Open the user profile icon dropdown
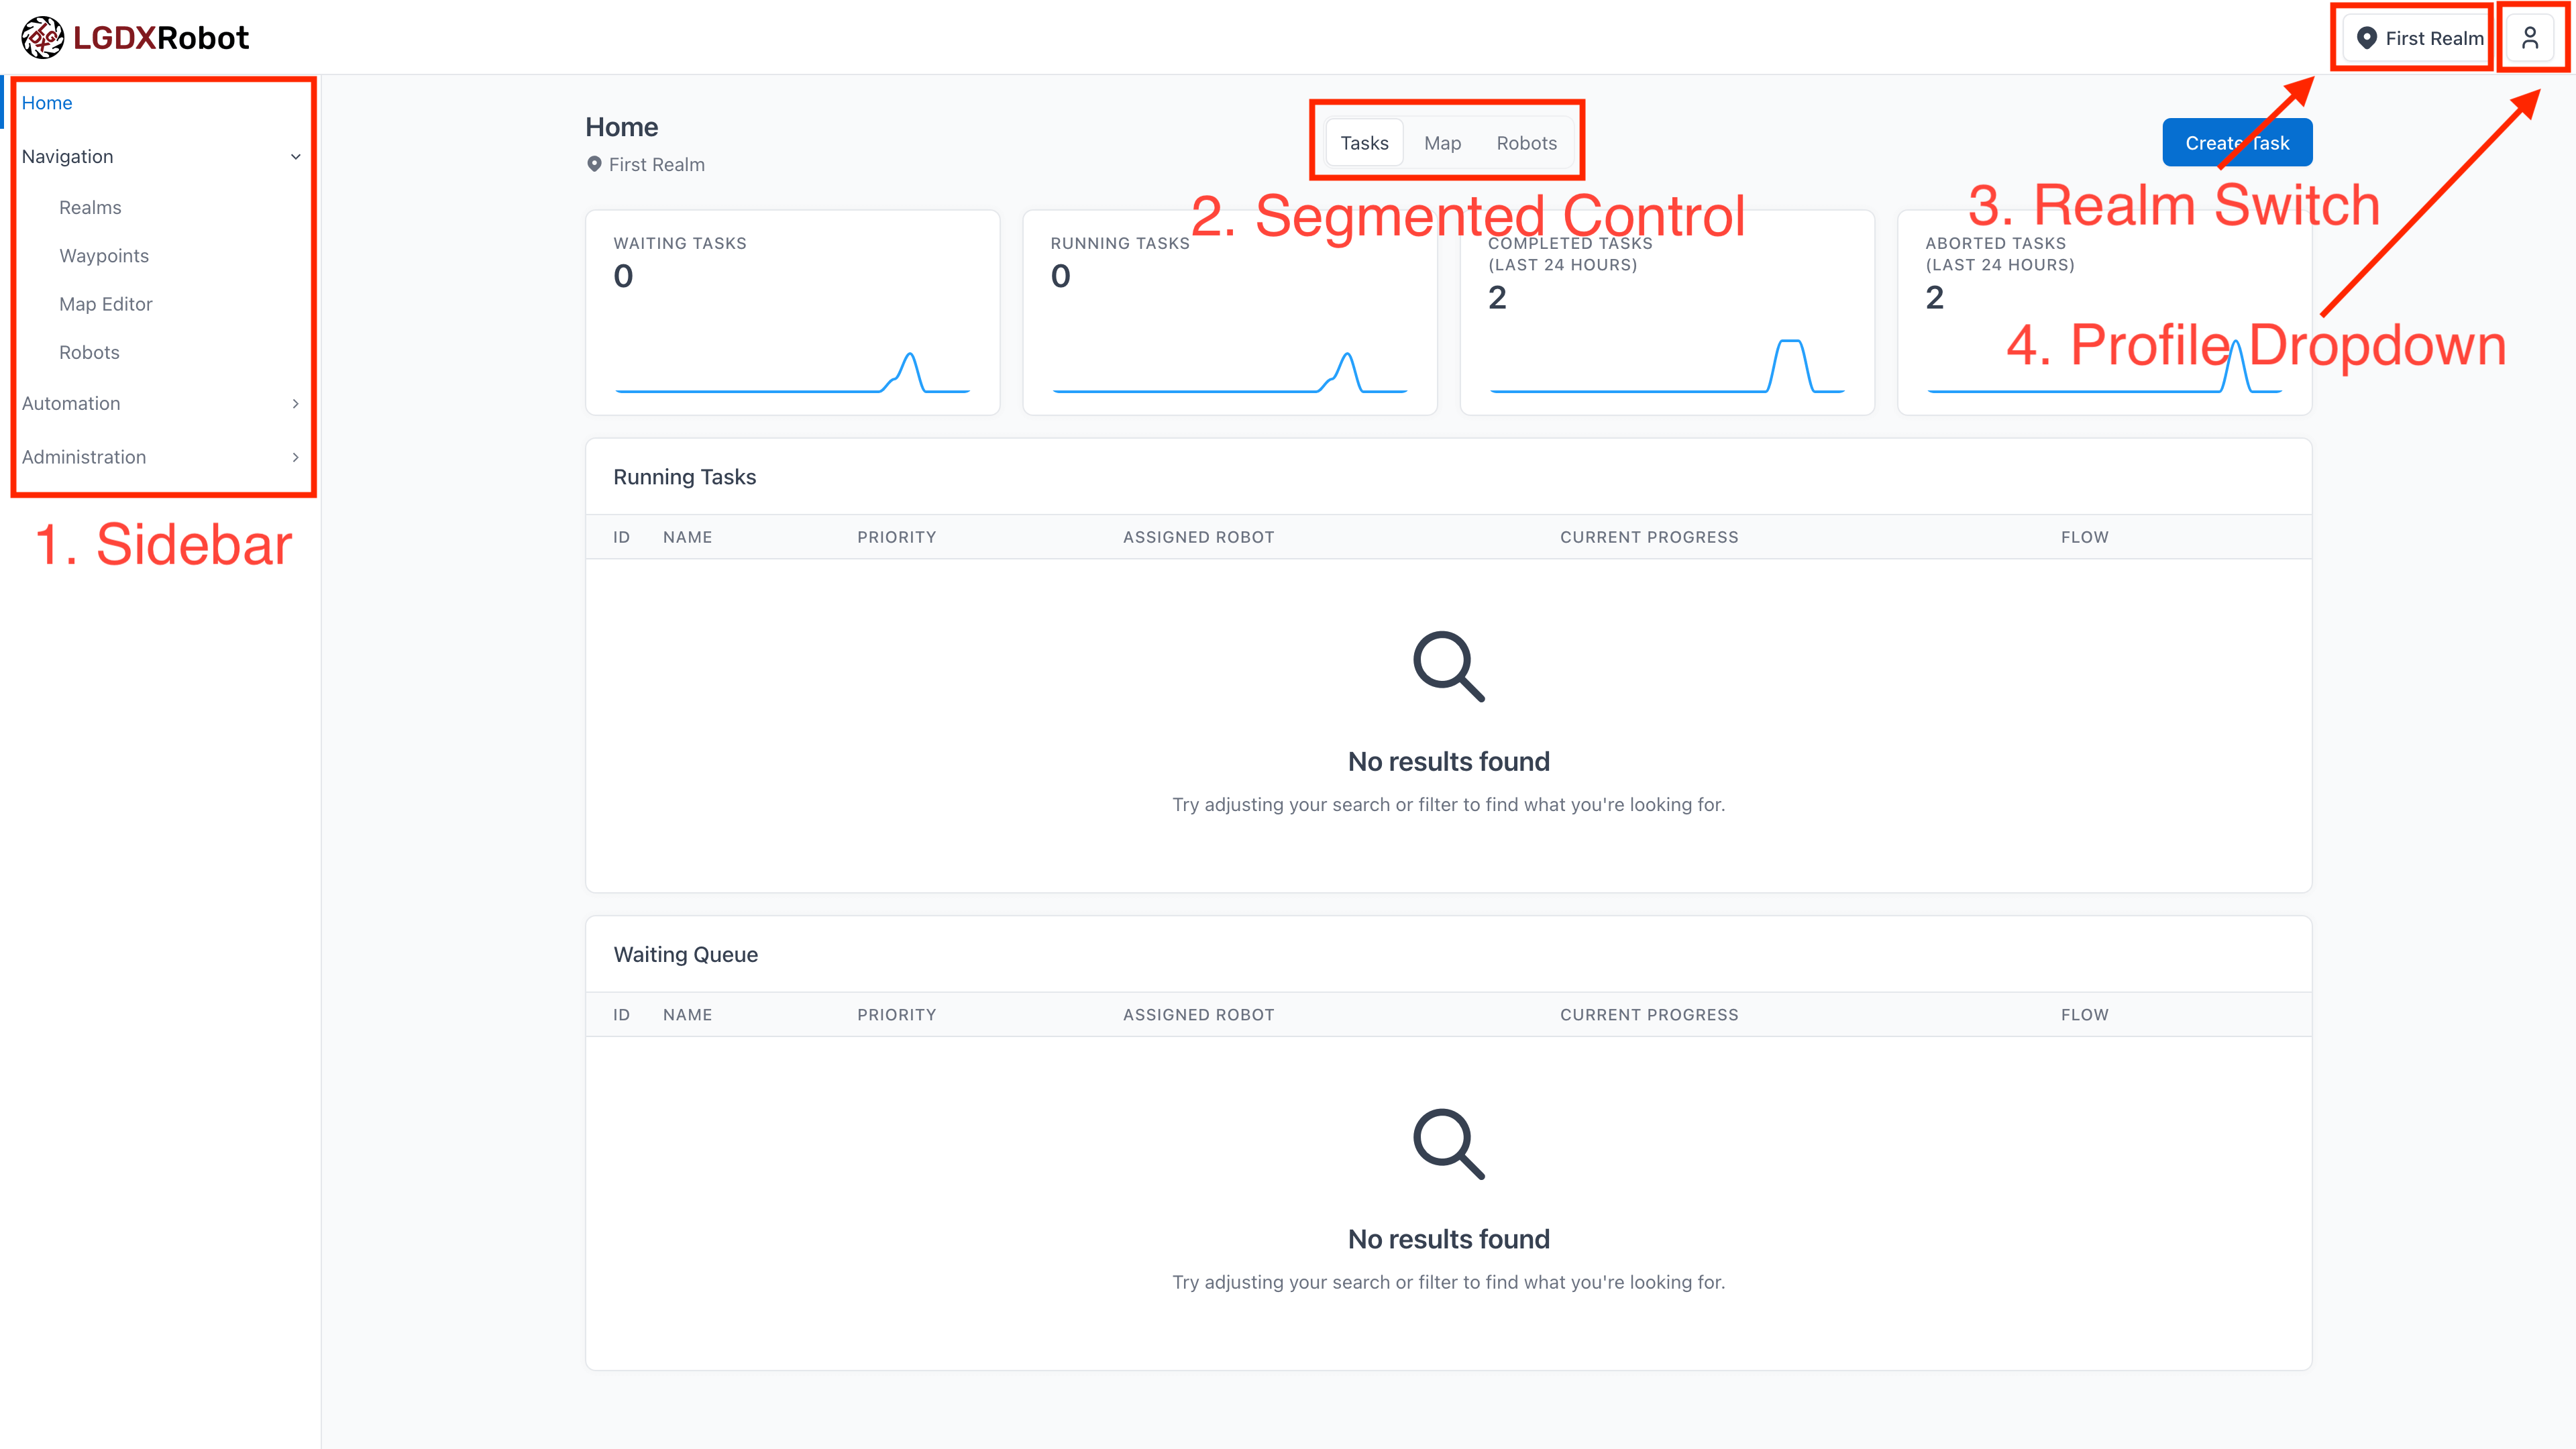Screen dimensions: 2576x1449 click(x=2529, y=38)
